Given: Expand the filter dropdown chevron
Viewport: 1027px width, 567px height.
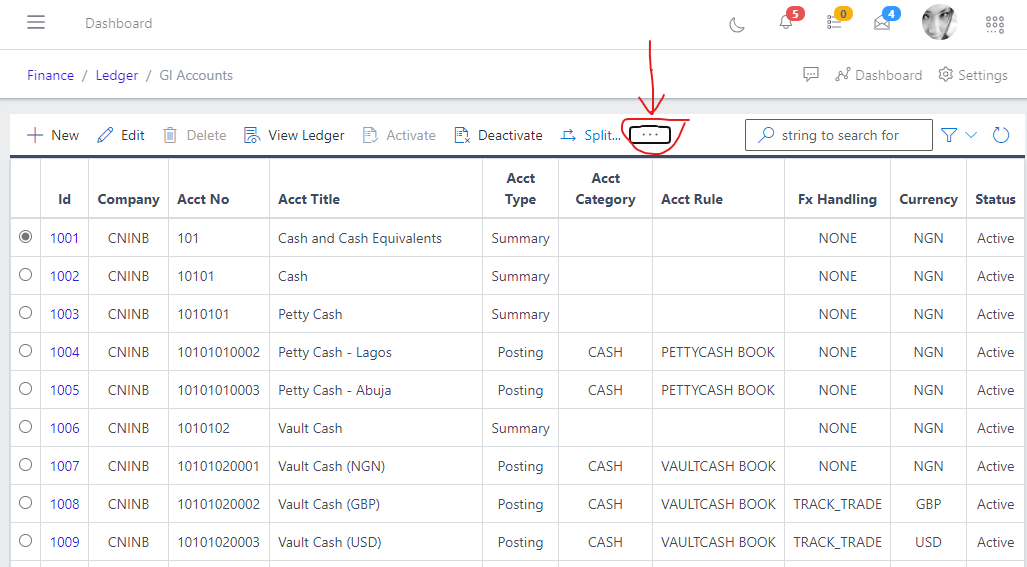Looking at the screenshot, I should [x=971, y=135].
